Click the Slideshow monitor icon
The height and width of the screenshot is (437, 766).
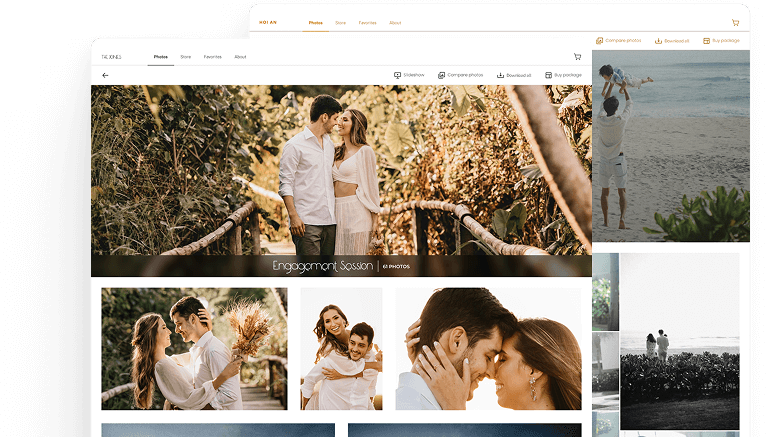397,75
